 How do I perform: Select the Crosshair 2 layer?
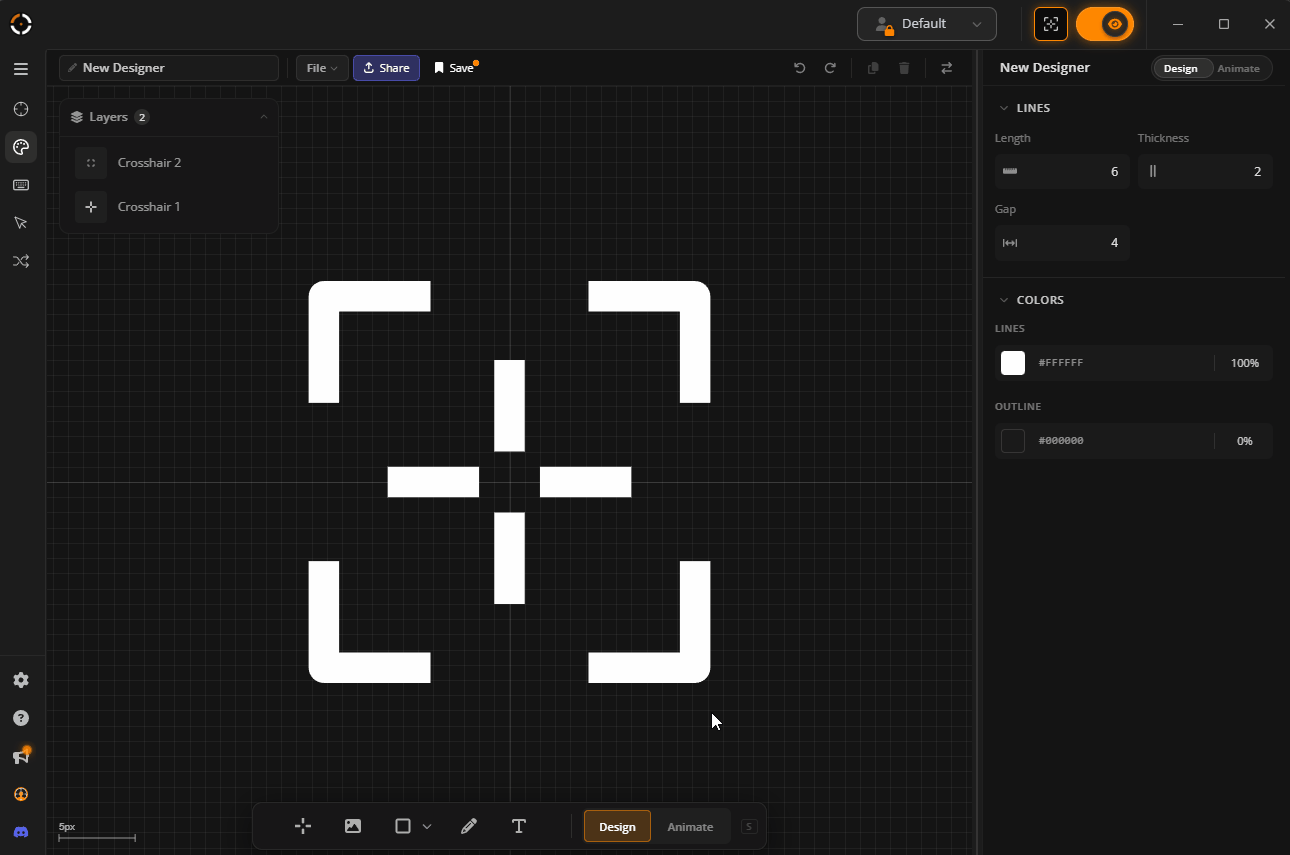[x=149, y=163]
